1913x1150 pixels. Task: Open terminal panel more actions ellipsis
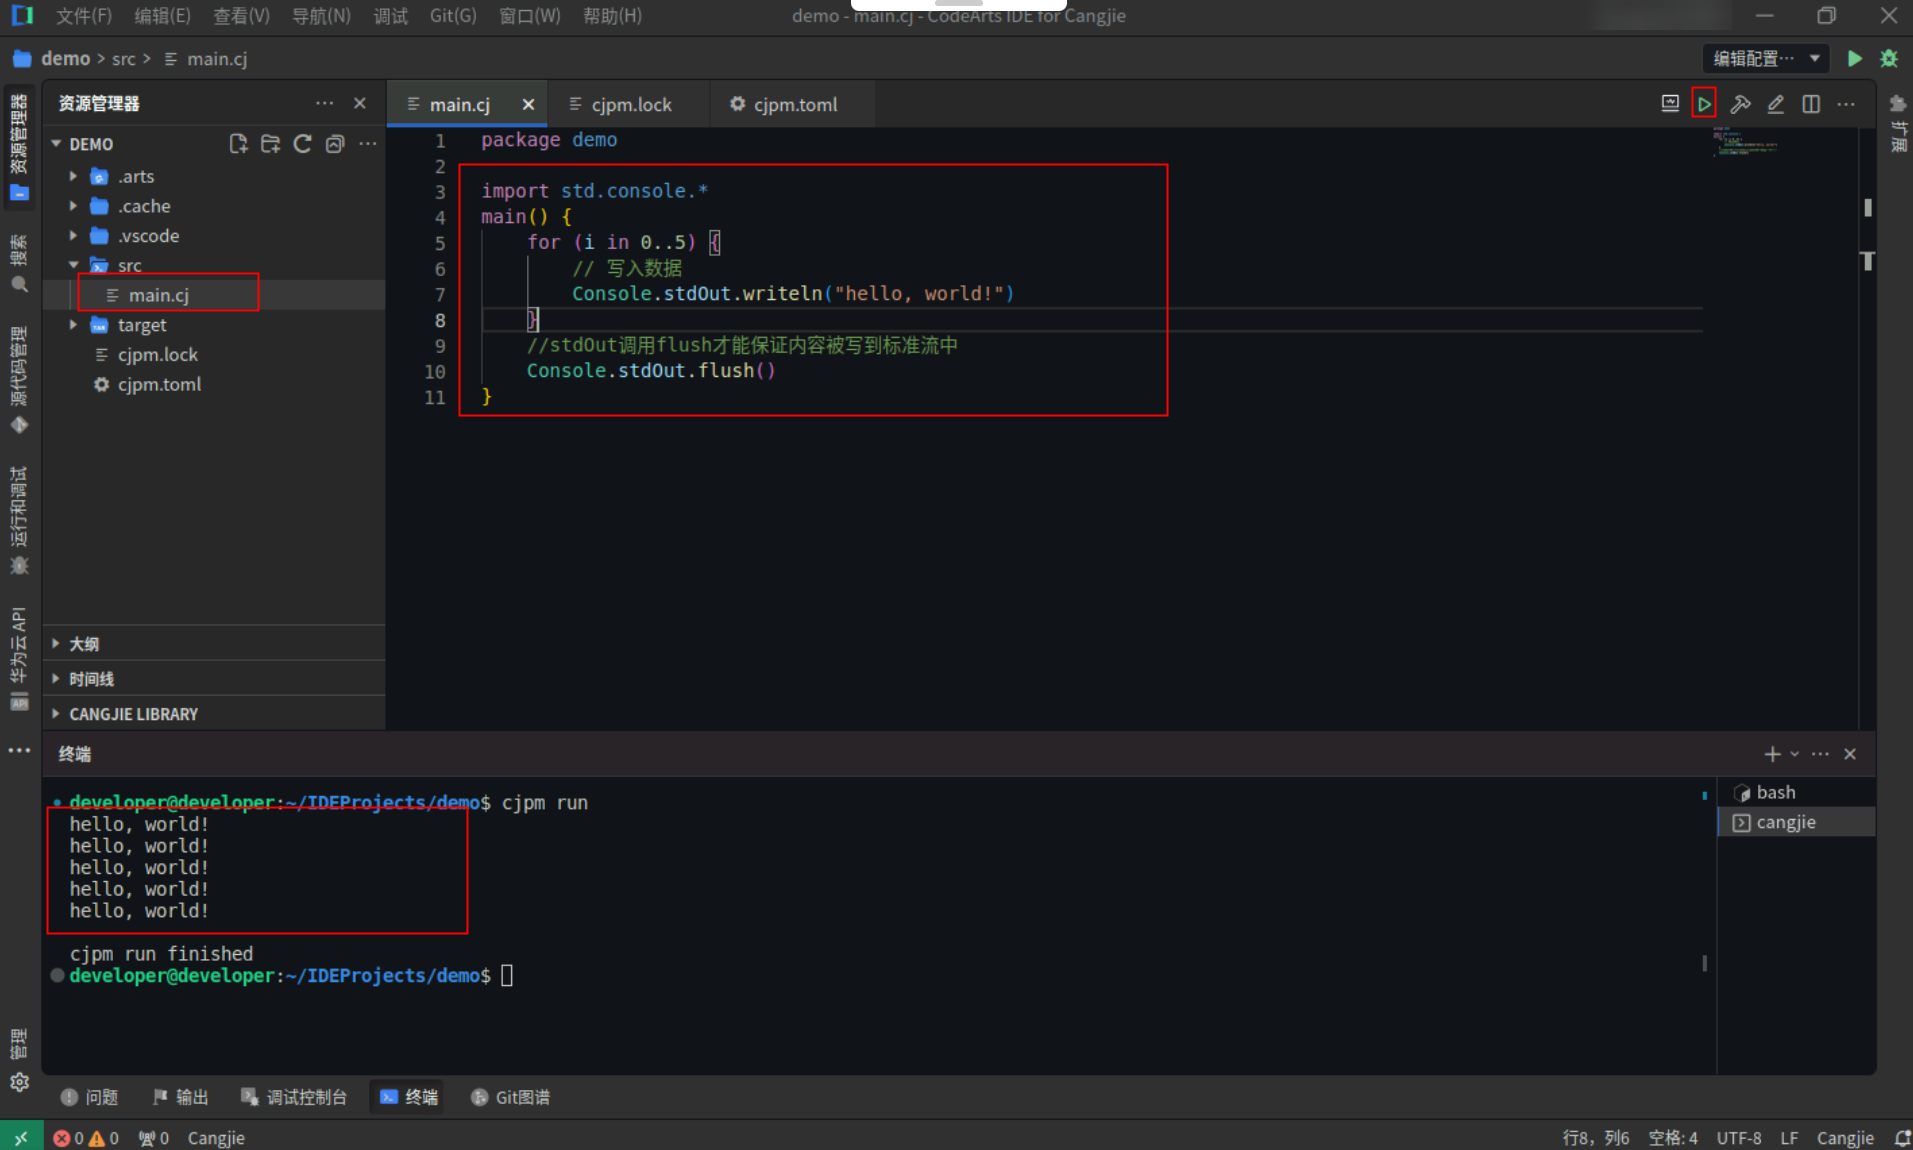point(1820,754)
